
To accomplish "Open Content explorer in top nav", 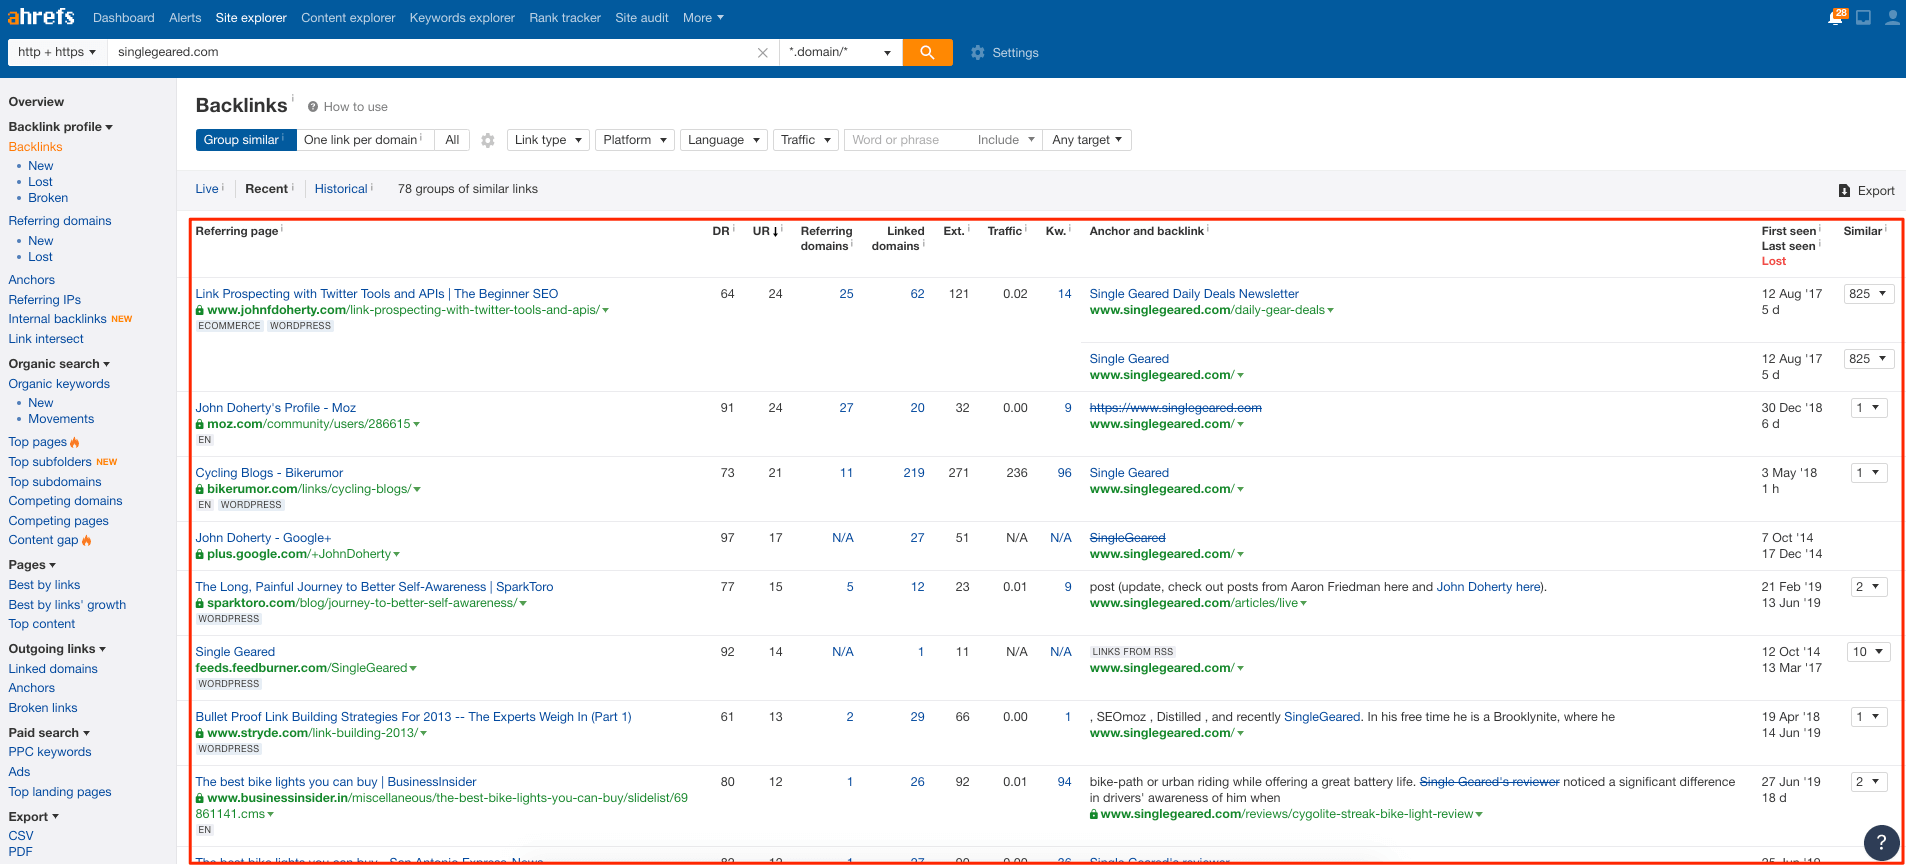I will pos(348,18).
